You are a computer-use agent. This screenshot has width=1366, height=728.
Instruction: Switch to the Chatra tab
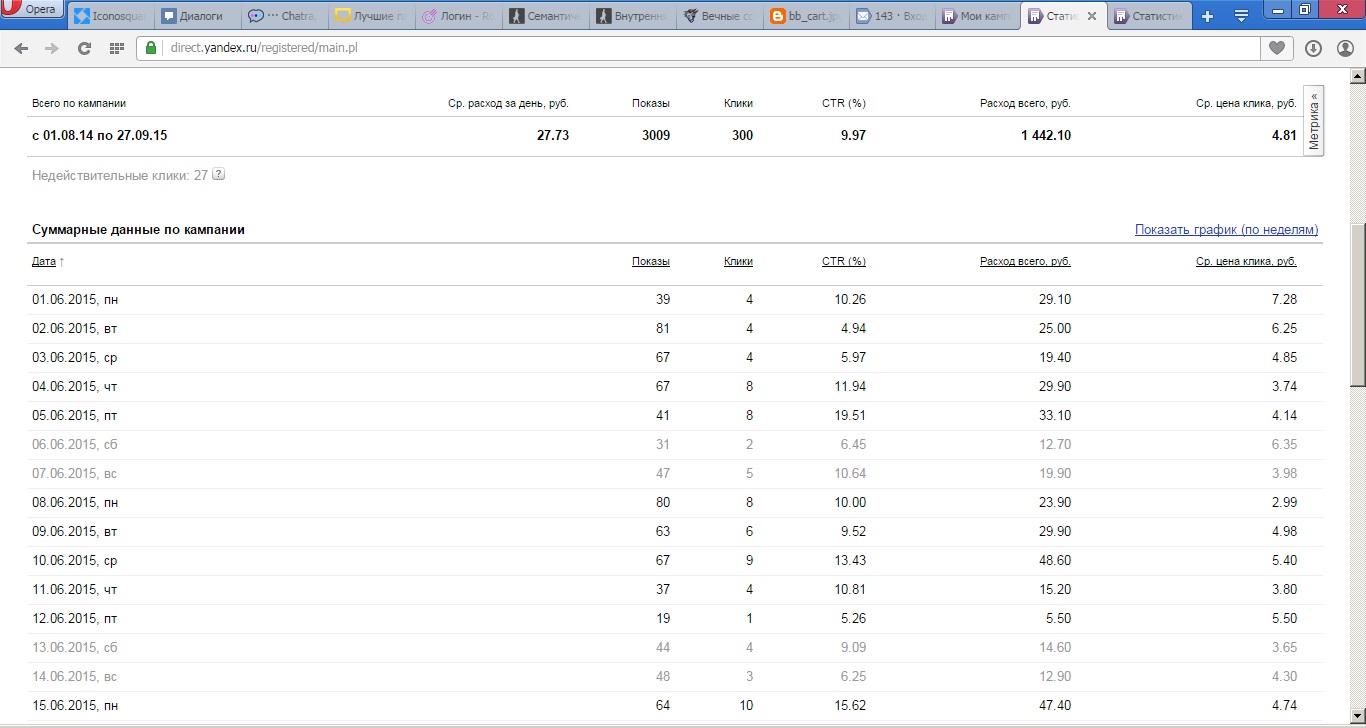(x=283, y=17)
